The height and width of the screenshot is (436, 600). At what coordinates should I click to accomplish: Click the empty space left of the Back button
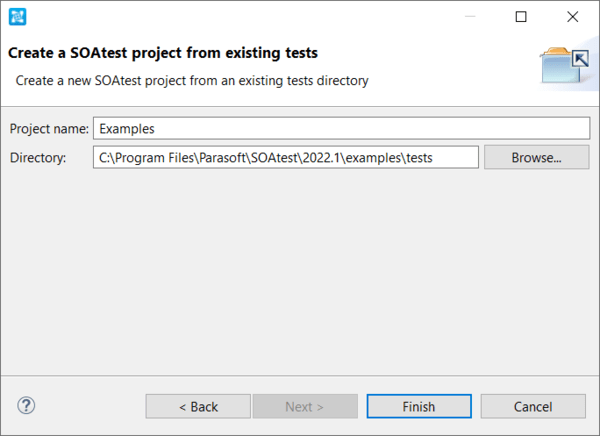[x=90, y=406]
